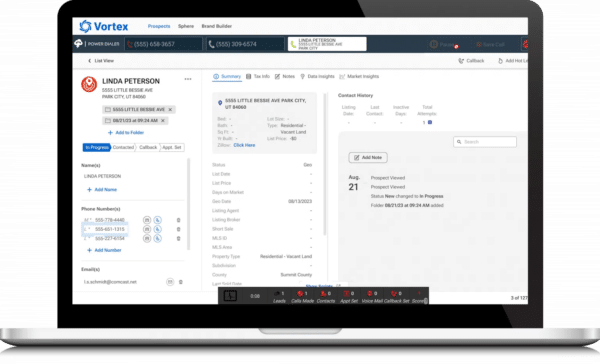The image size is (600, 364).
Task: Click Add Hot Lead button
Action: coord(513,60)
